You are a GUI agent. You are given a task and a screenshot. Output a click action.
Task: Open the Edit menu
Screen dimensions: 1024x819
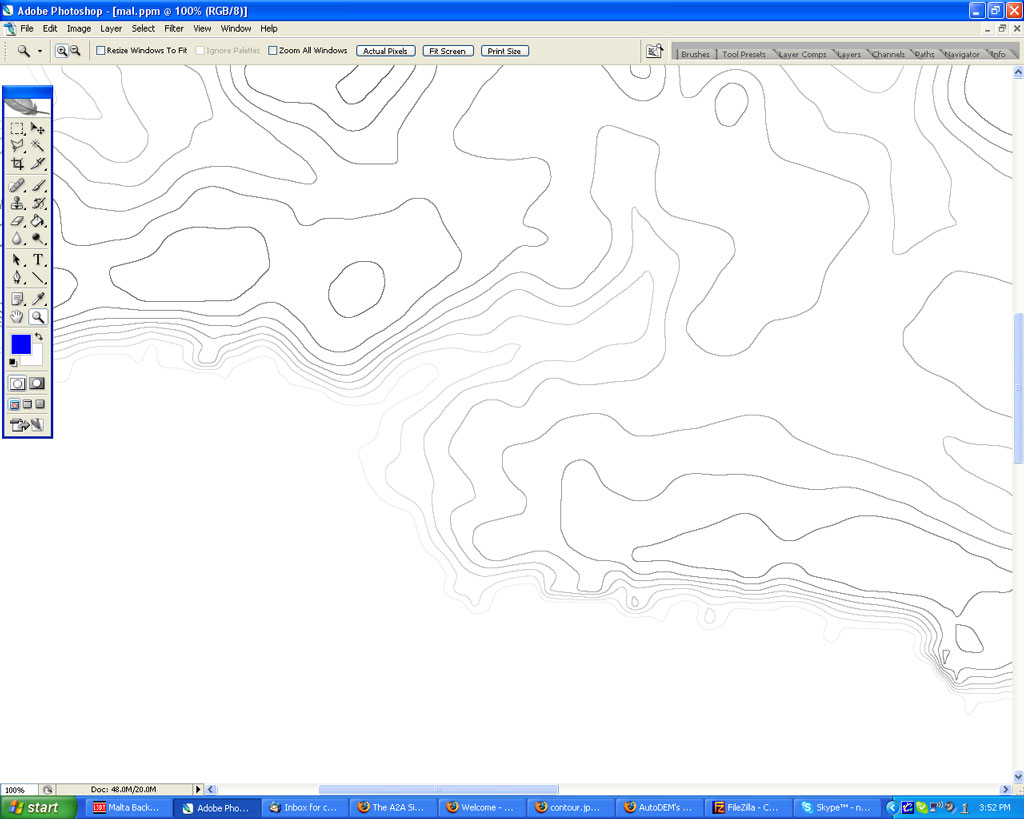[50, 29]
